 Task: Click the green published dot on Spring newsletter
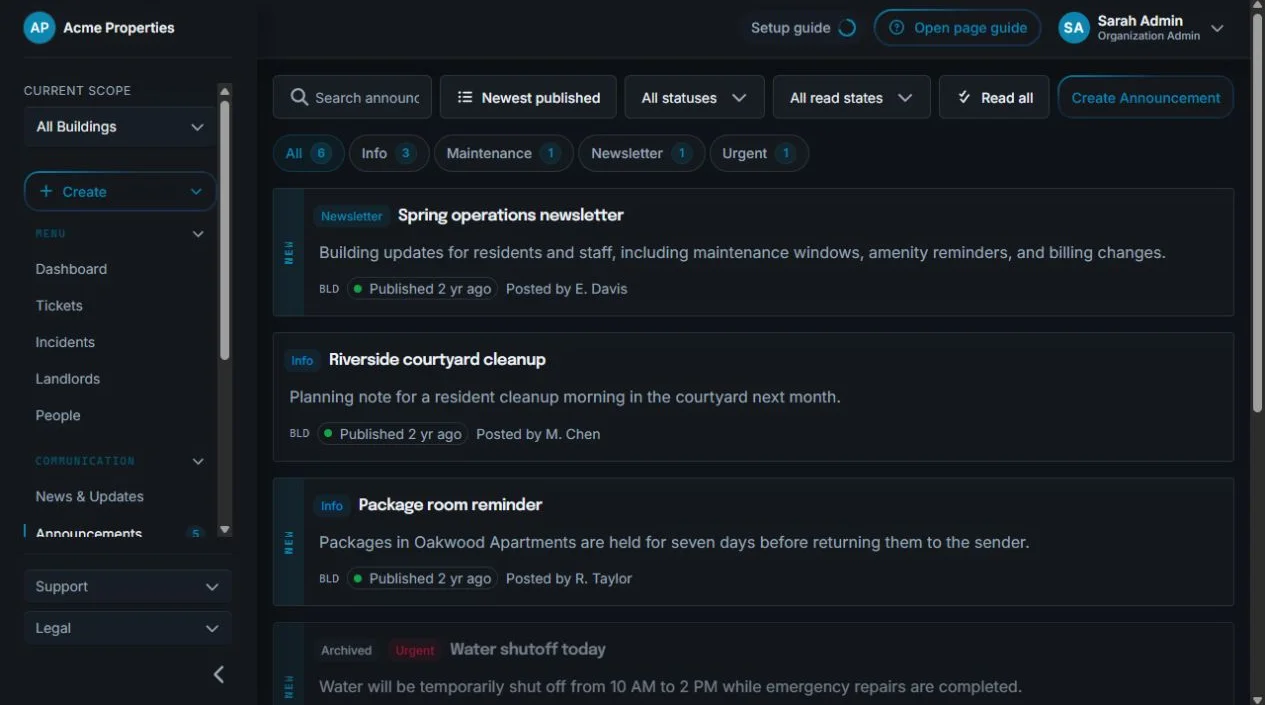coord(358,289)
